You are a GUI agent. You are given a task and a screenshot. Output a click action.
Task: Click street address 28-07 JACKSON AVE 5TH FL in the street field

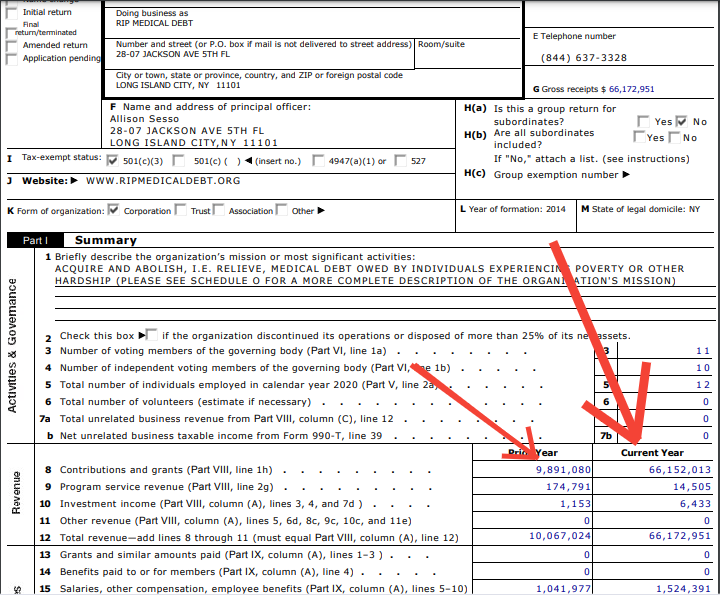(x=173, y=54)
